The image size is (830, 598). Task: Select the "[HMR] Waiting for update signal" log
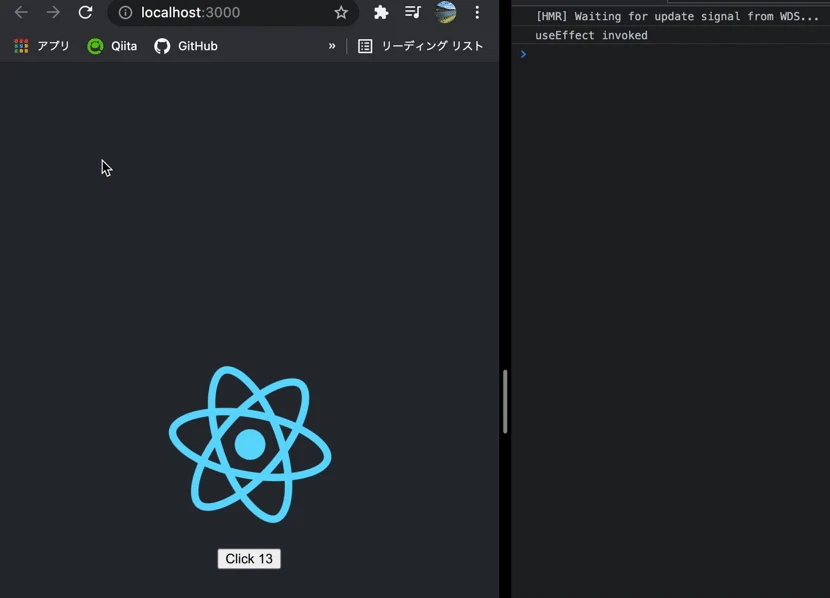tap(677, 16)
